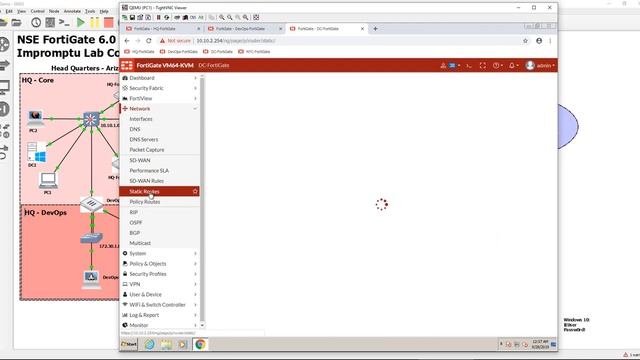This screenshot has width=640, height=360.
Task: Open Packet Capture page
Action: pyautogui.click(x=147, y=150)
